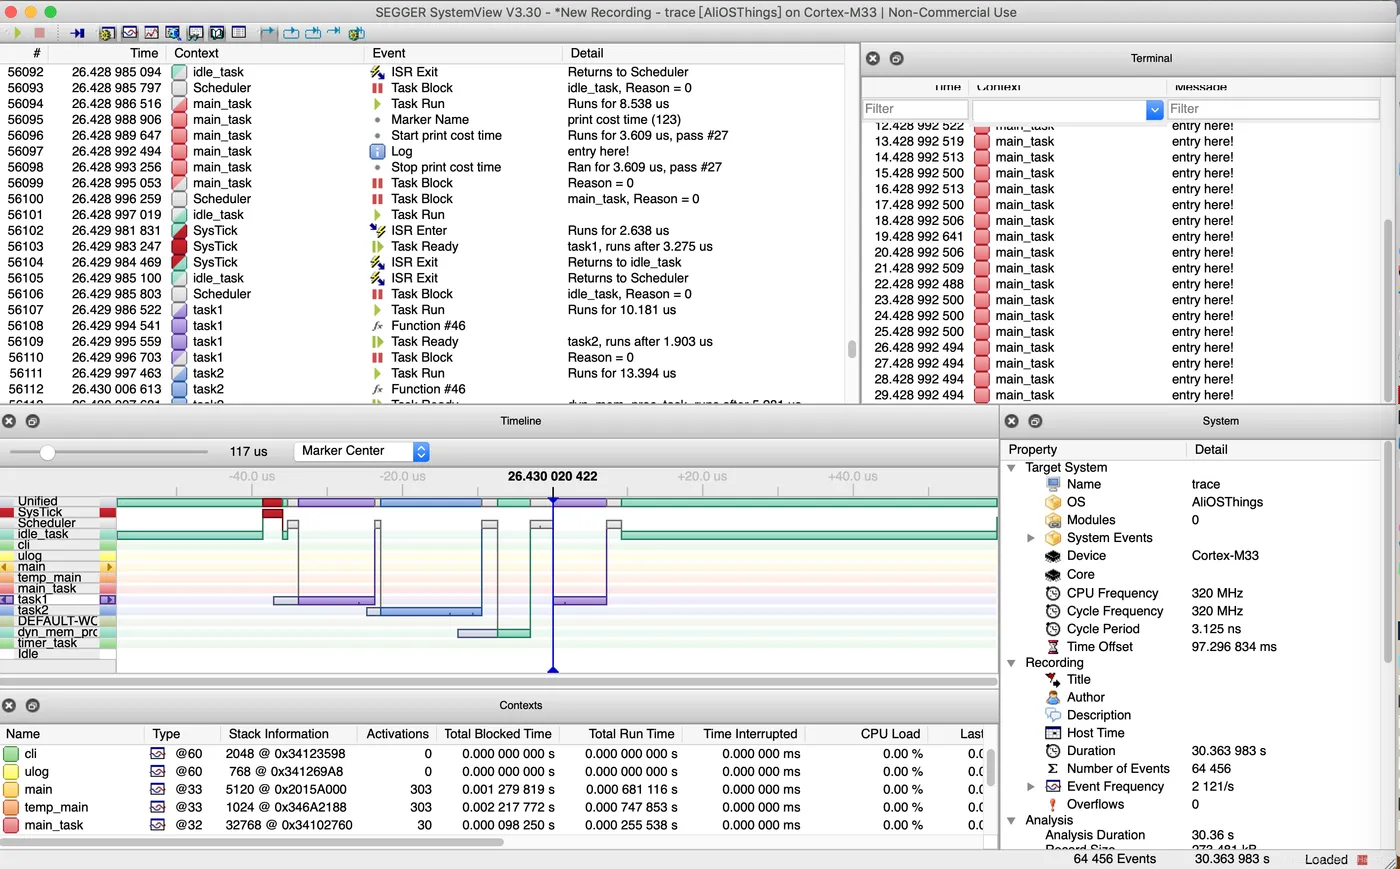Click main row right arrow in timeline

(x=109, y=567)
